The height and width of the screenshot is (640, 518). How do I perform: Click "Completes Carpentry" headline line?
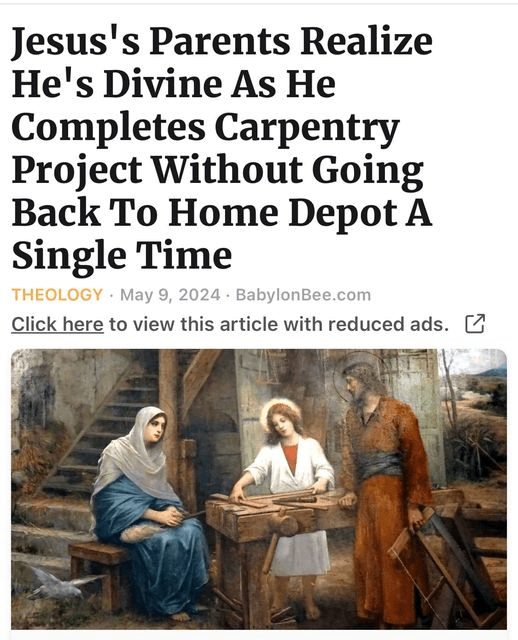(205, 129)
